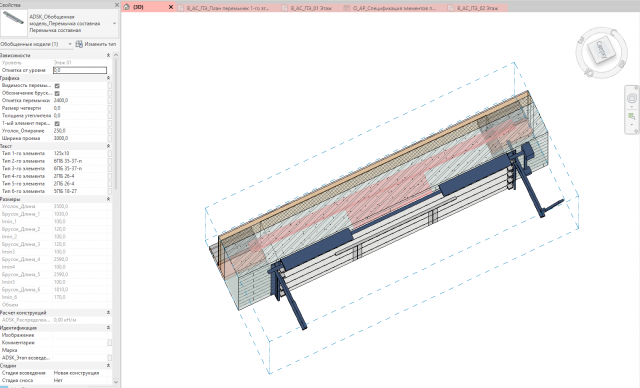
Task: Click properties scrollbar up arrow
Action: tap(116, 55)
